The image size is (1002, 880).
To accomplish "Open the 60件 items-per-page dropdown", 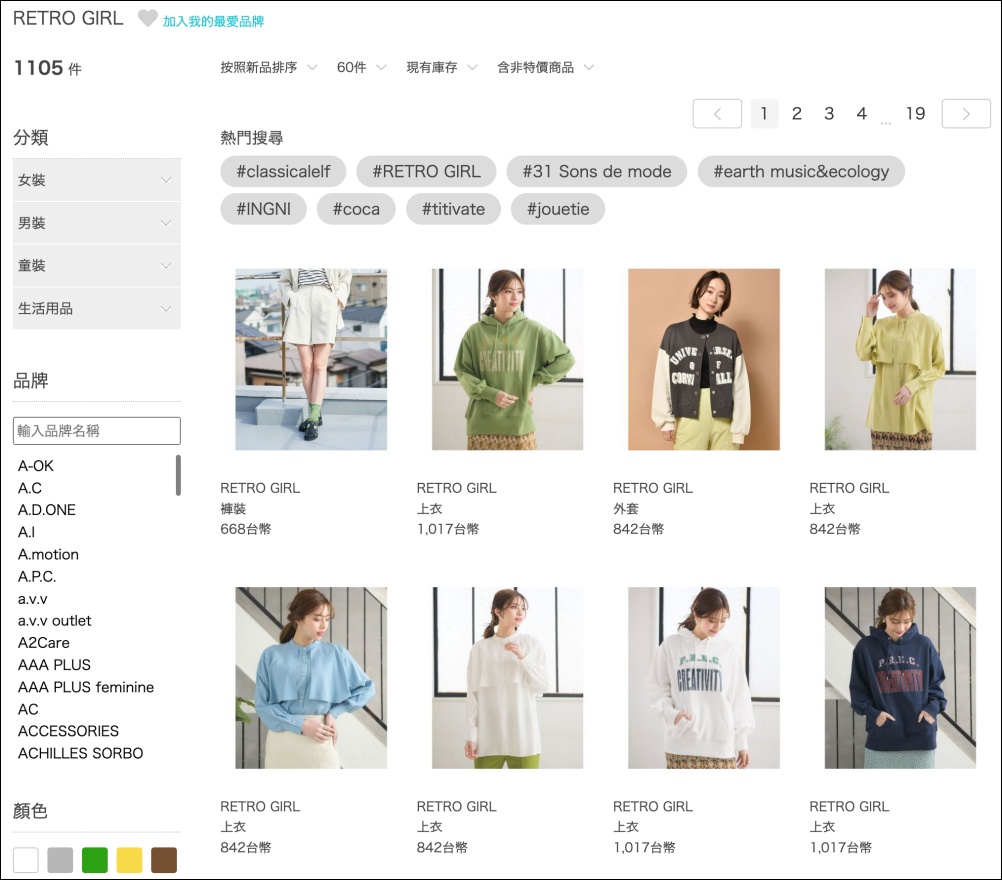I will point(361,67).
